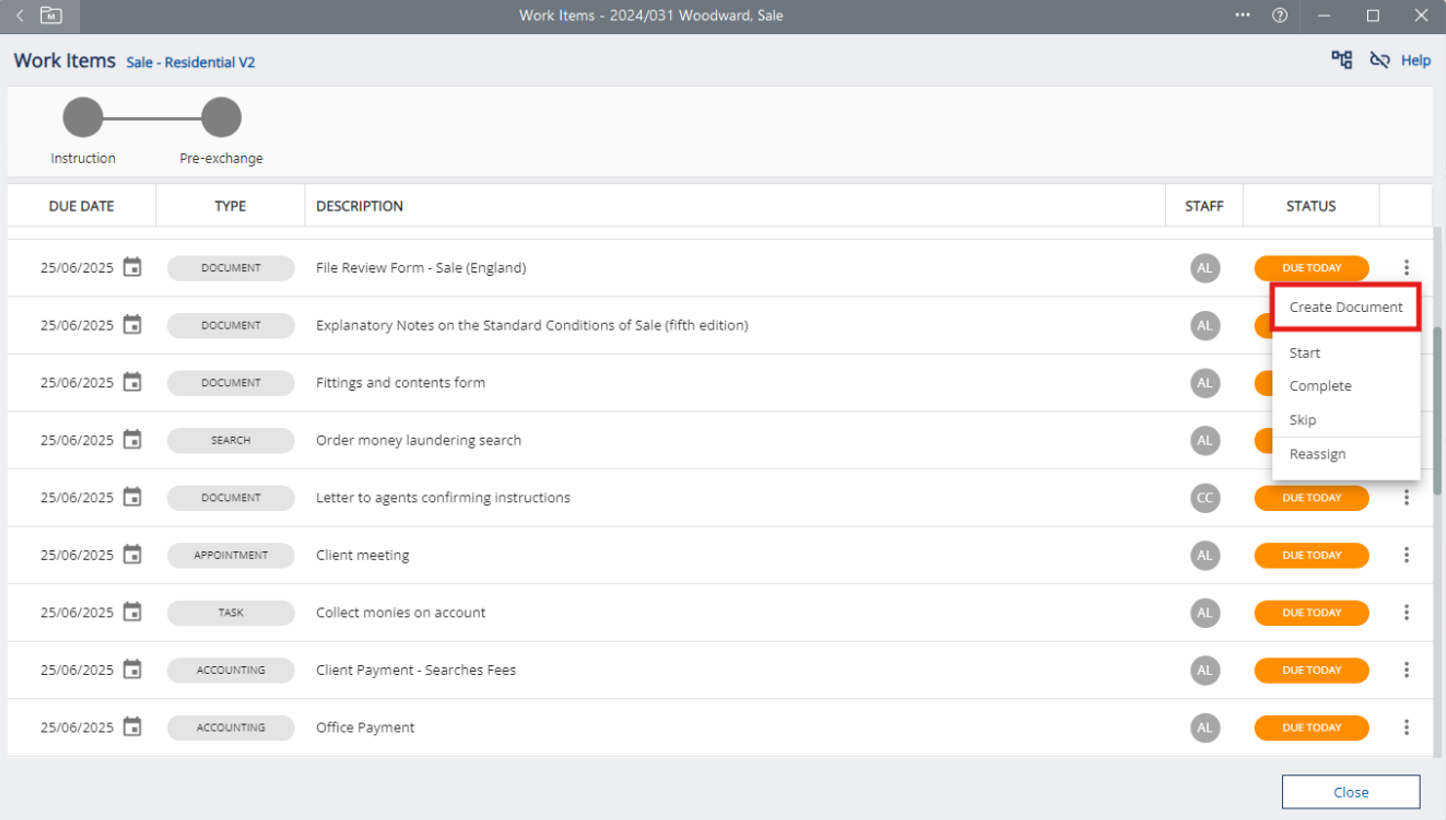Click the question mark help icon in title bar
1446x820 pixels.
coord(1279,16)
